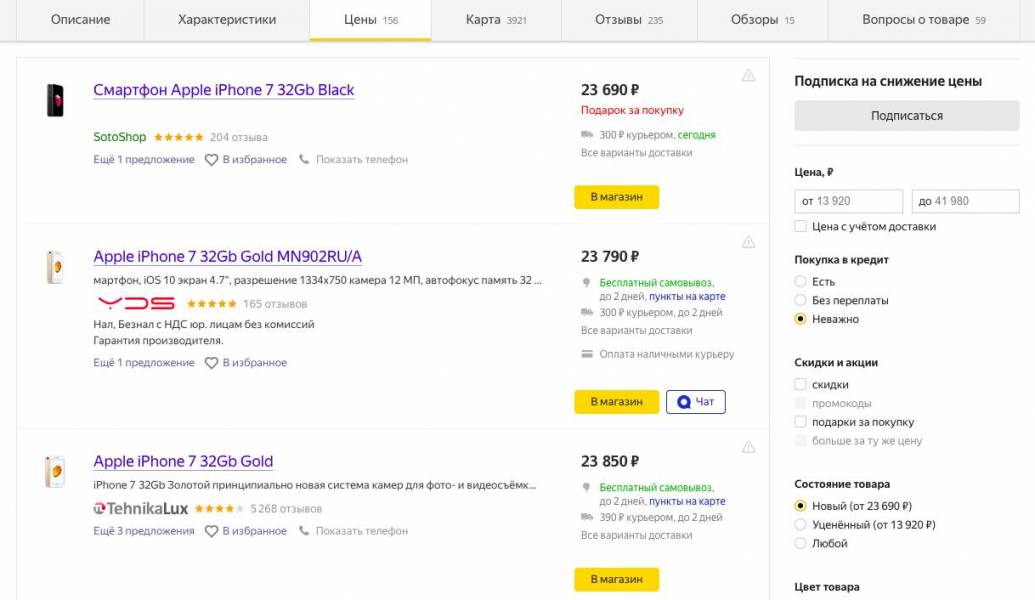Select Новый (от 23 690 ₽) condition
Image resolution: width=1035 pixels, height=600 pixels.
tap(801, 506)
